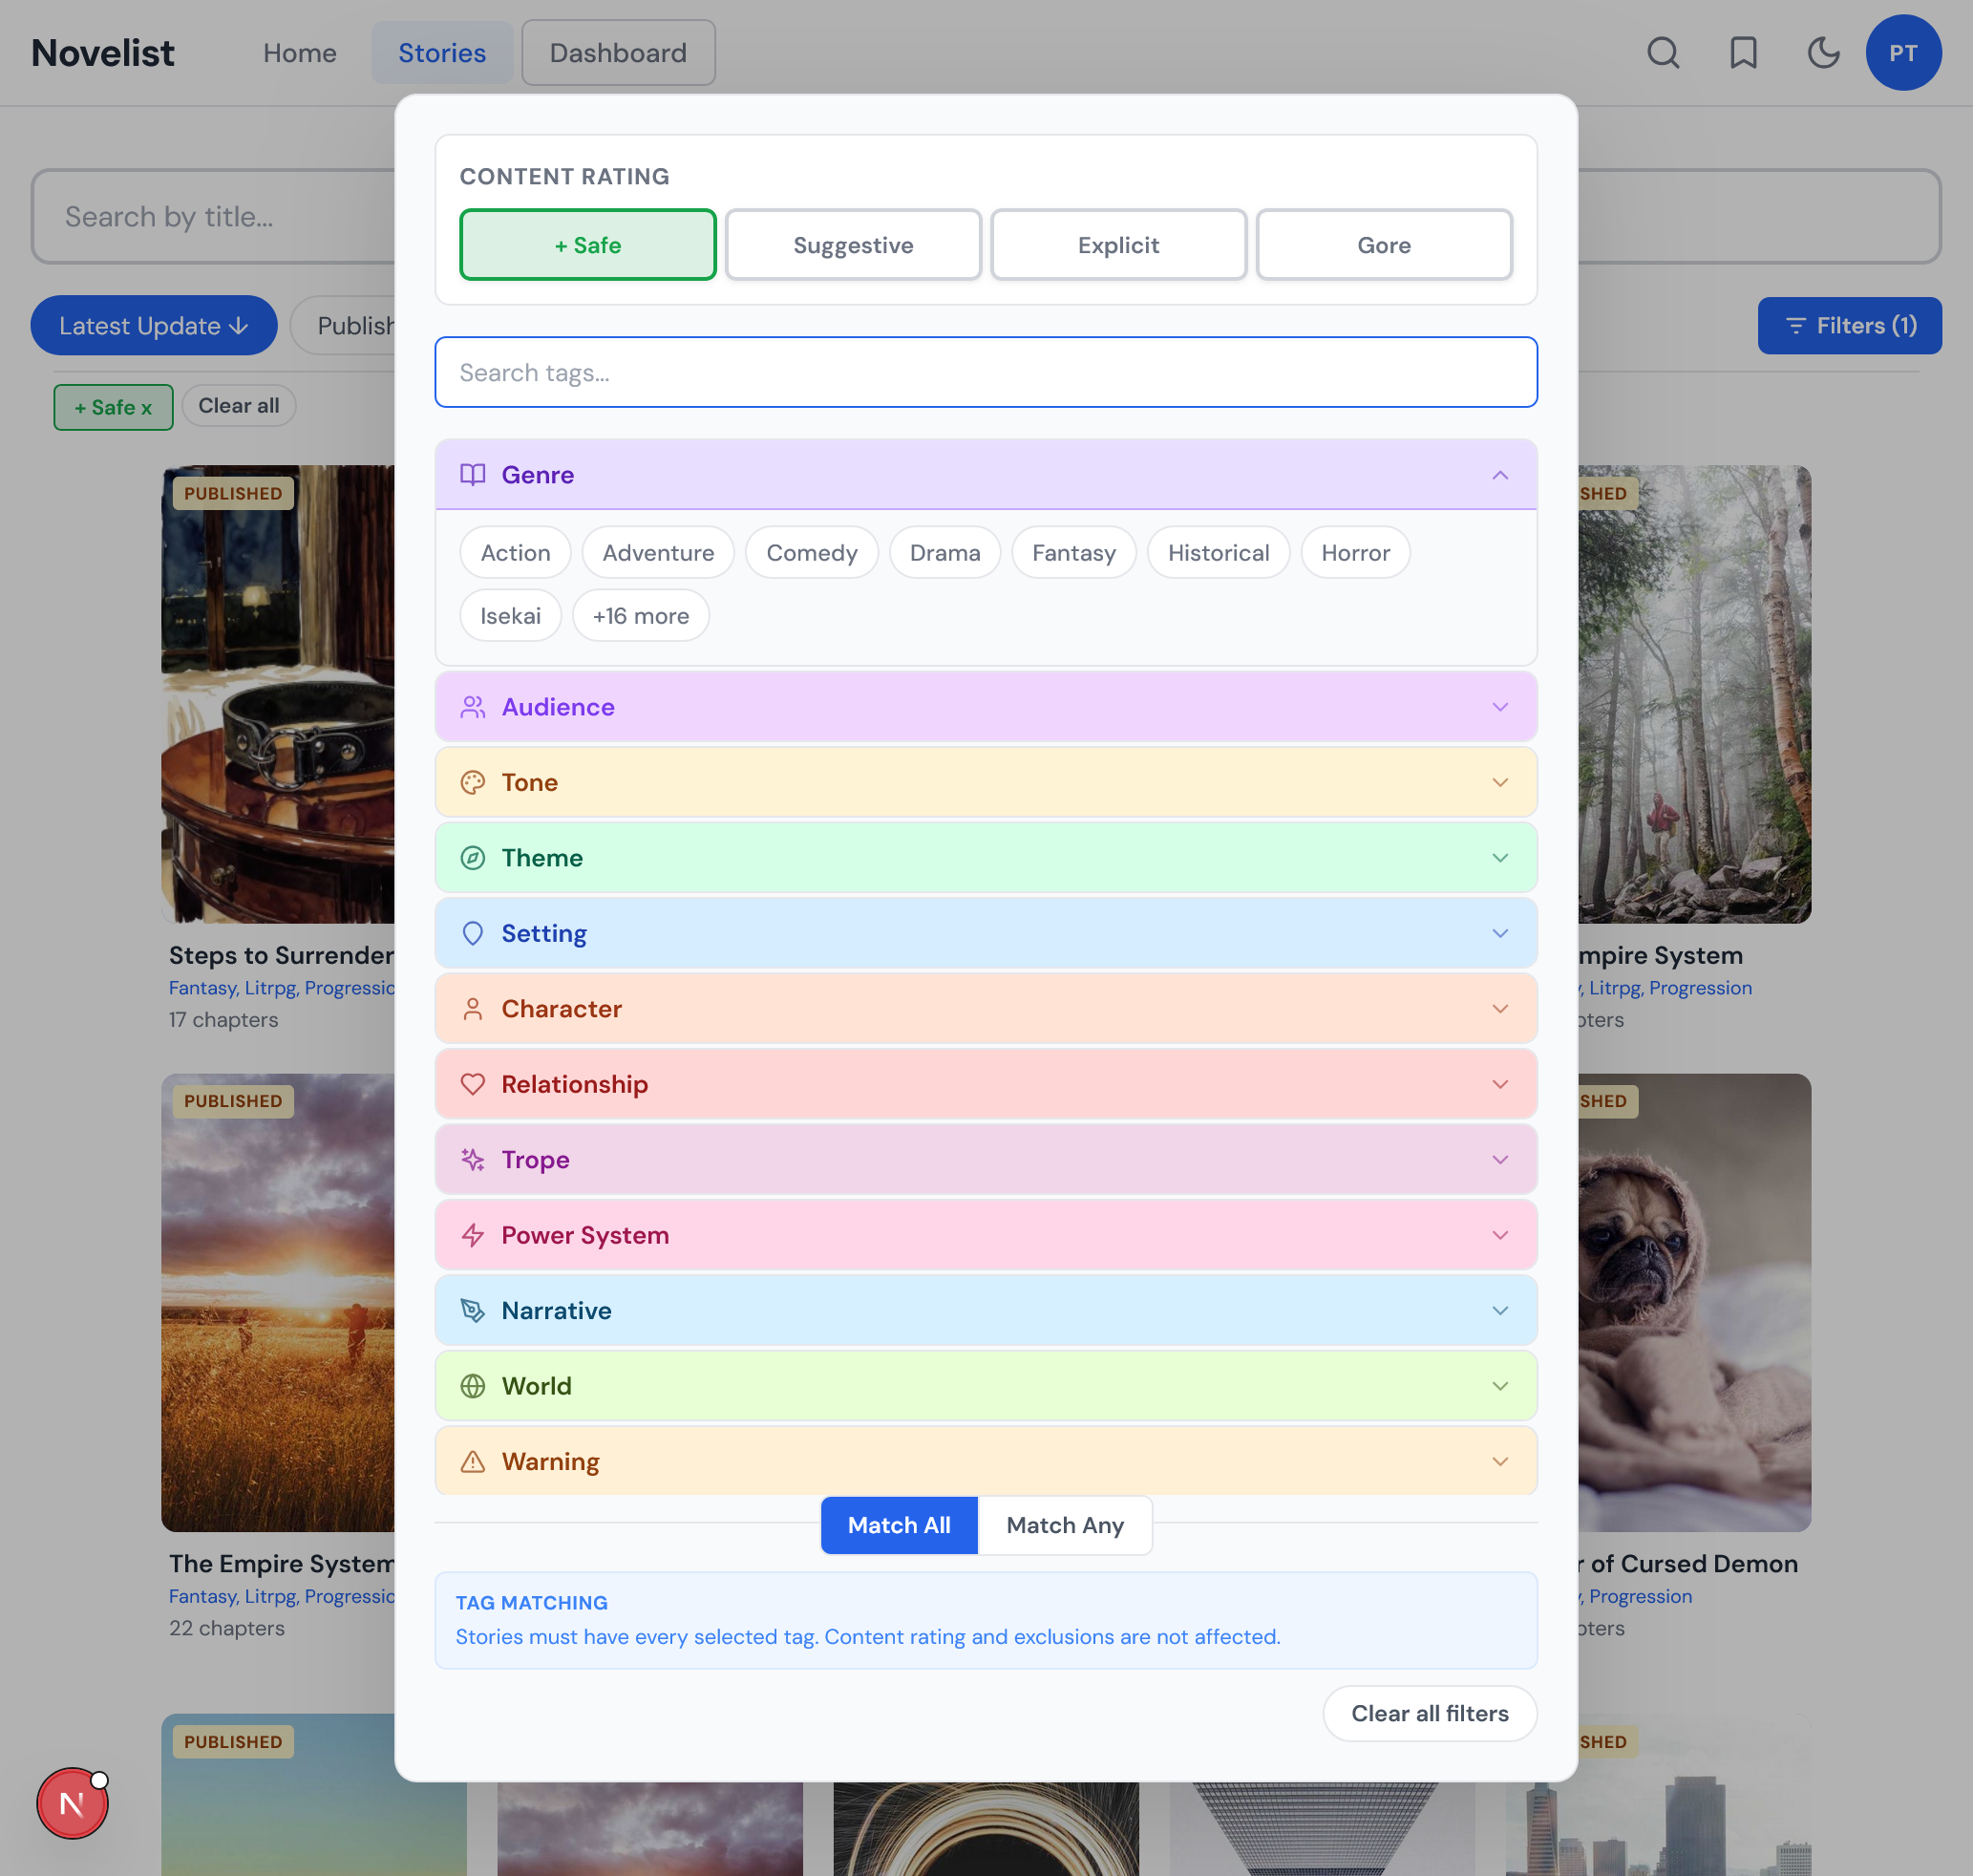1973x1876 pixels.
Task: Open bookmarks from the top bar
Action: pos(1743,53)
